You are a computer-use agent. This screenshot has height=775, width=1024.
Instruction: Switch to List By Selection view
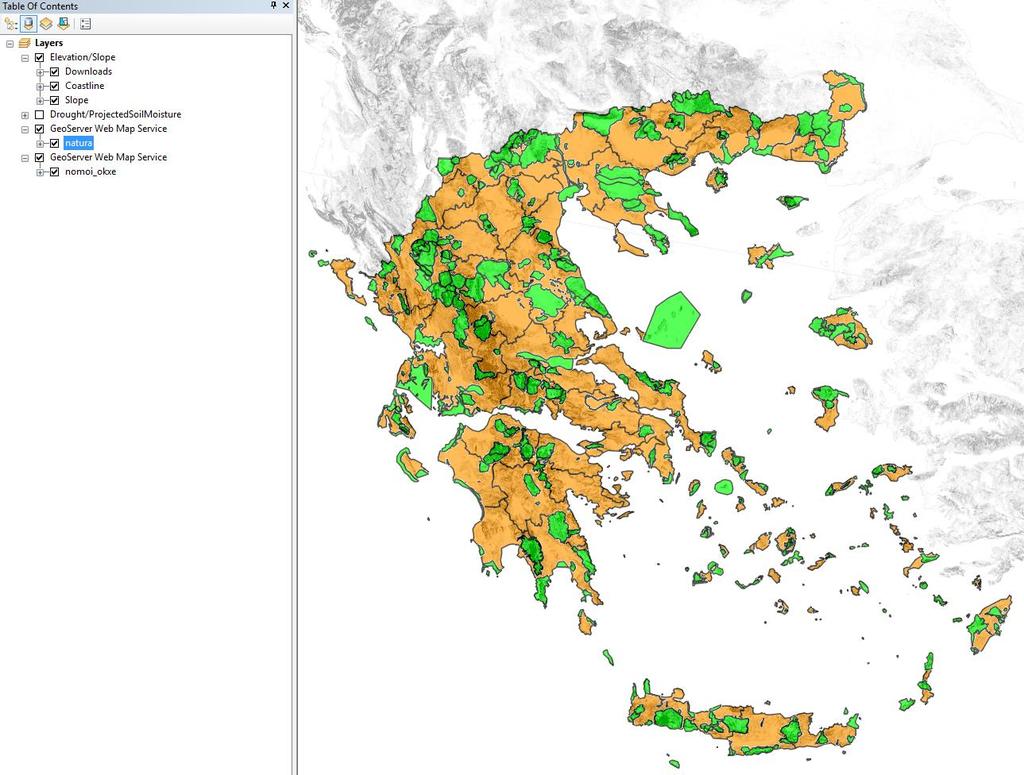(x=63, y=24)
